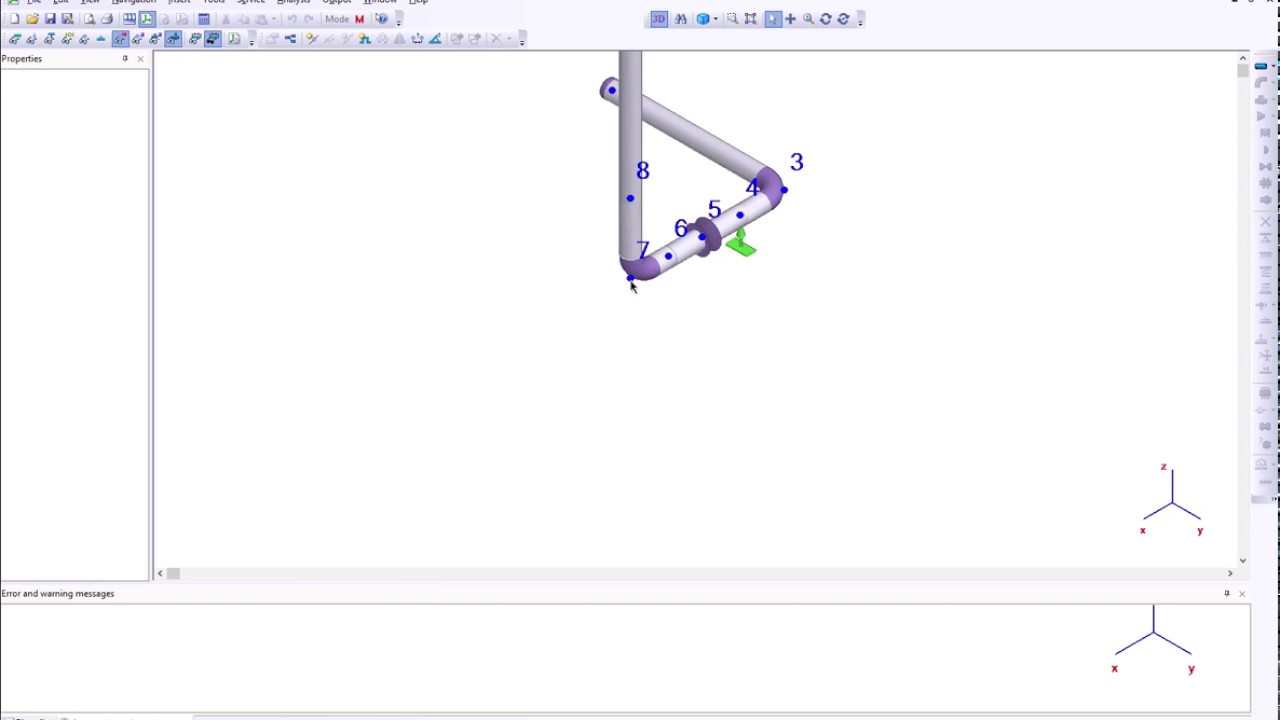Click the ruler measure icon in second toolbar
This screenshot has width=1280, height=720.
pyautogui.click(x=435, y=39)
